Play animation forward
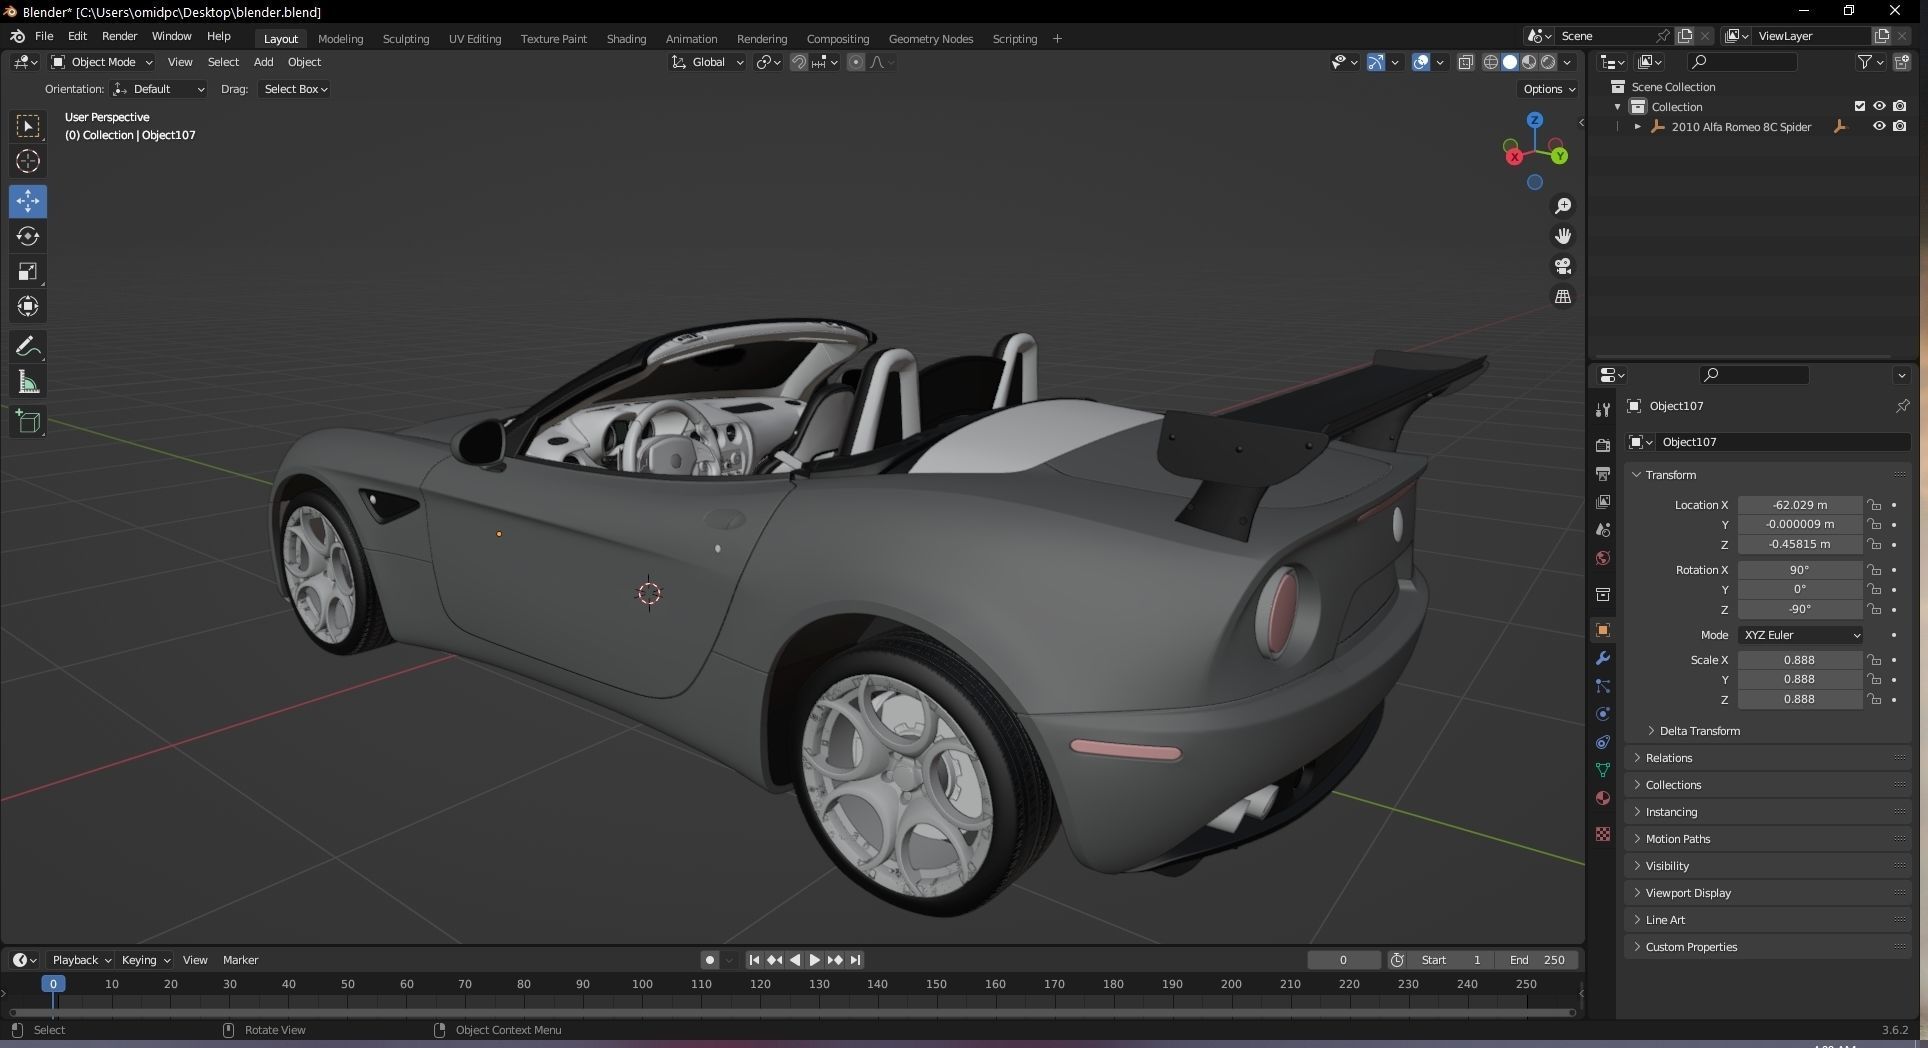This screenshot has width=1928, height=1048. [815, 960]
